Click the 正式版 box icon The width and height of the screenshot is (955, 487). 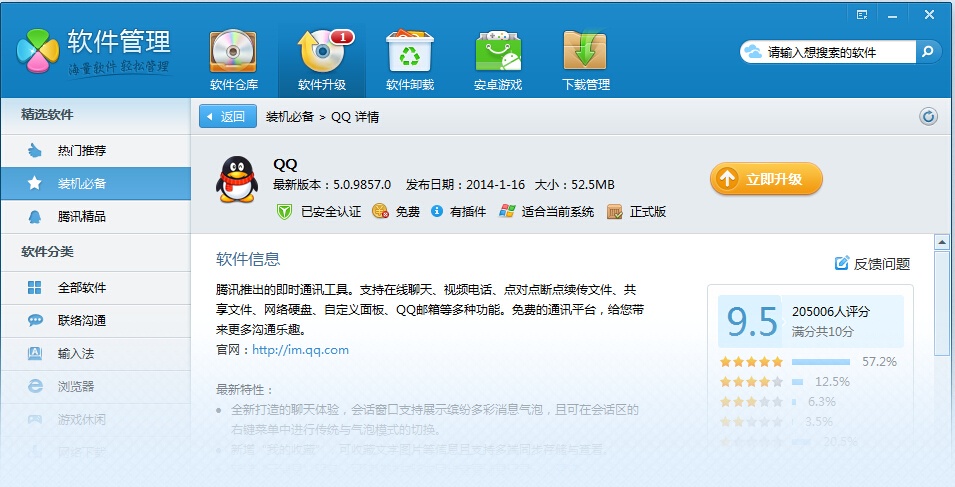(x=615, y=212)
